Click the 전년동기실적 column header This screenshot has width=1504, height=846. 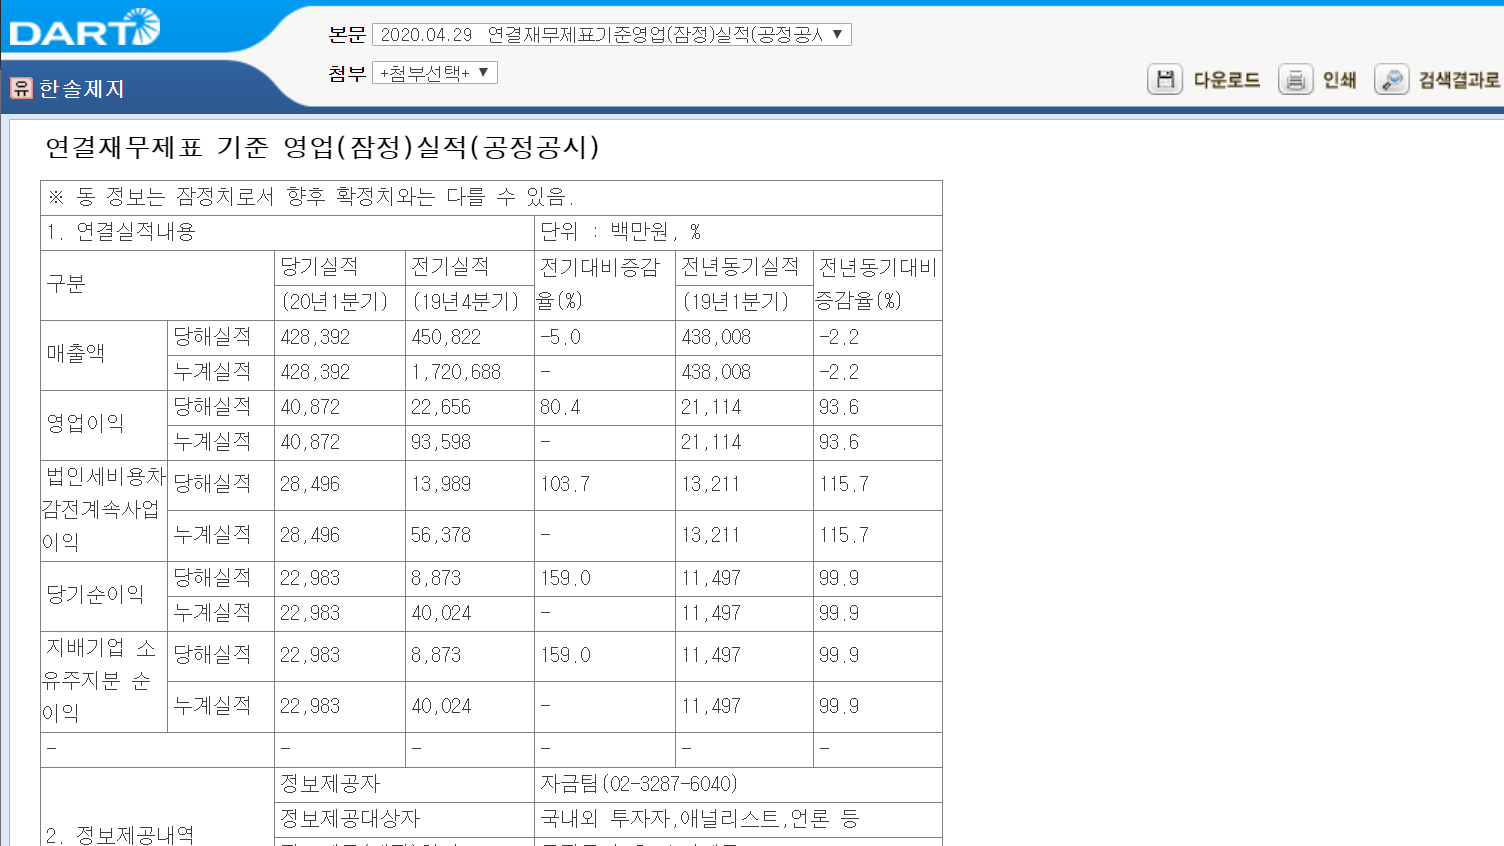click(740, 266)
